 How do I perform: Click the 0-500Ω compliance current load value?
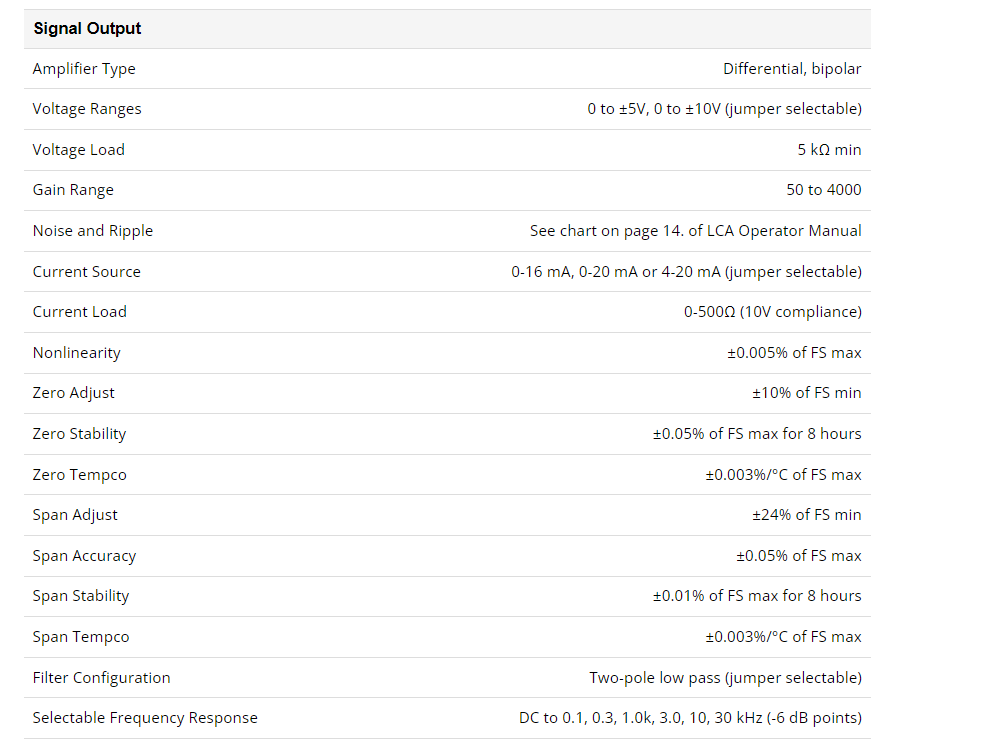[x=772, y=312]
